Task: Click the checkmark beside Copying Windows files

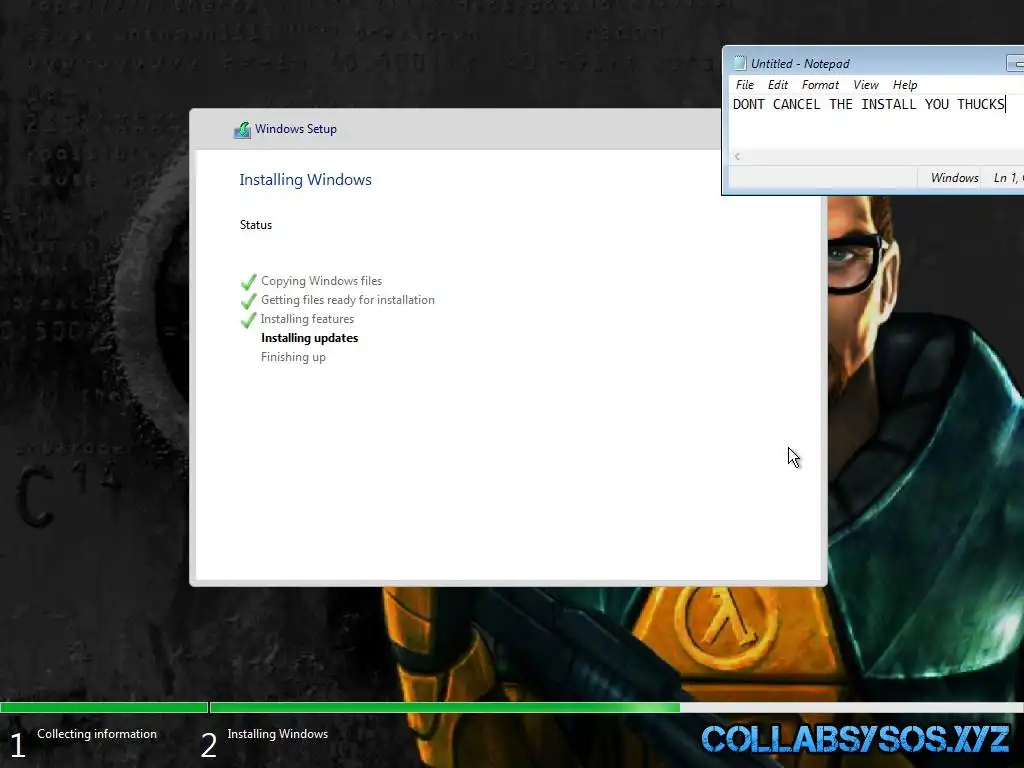Action: [x=248, y=282]
